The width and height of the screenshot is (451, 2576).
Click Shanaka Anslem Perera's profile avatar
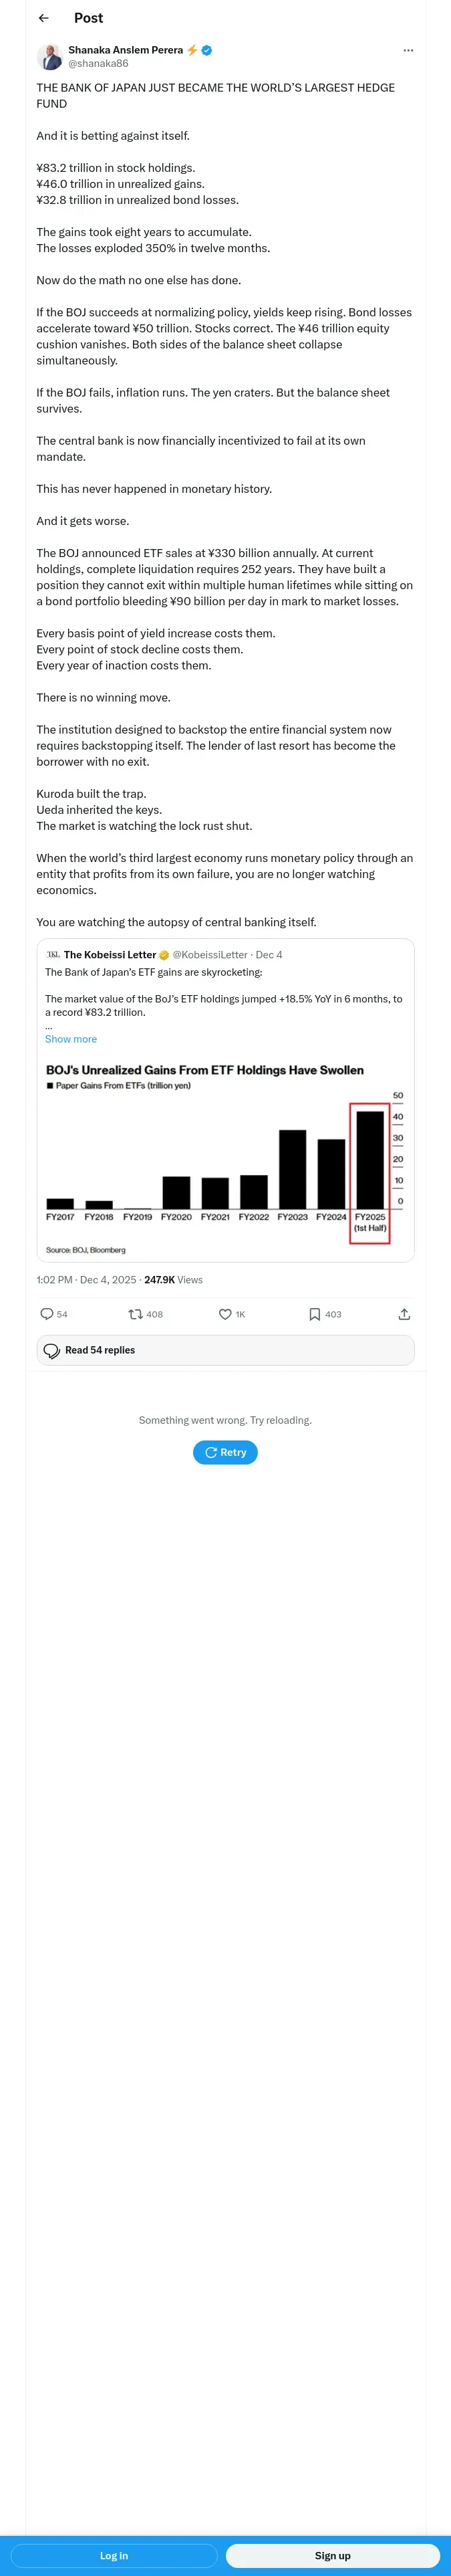(50, 56)
